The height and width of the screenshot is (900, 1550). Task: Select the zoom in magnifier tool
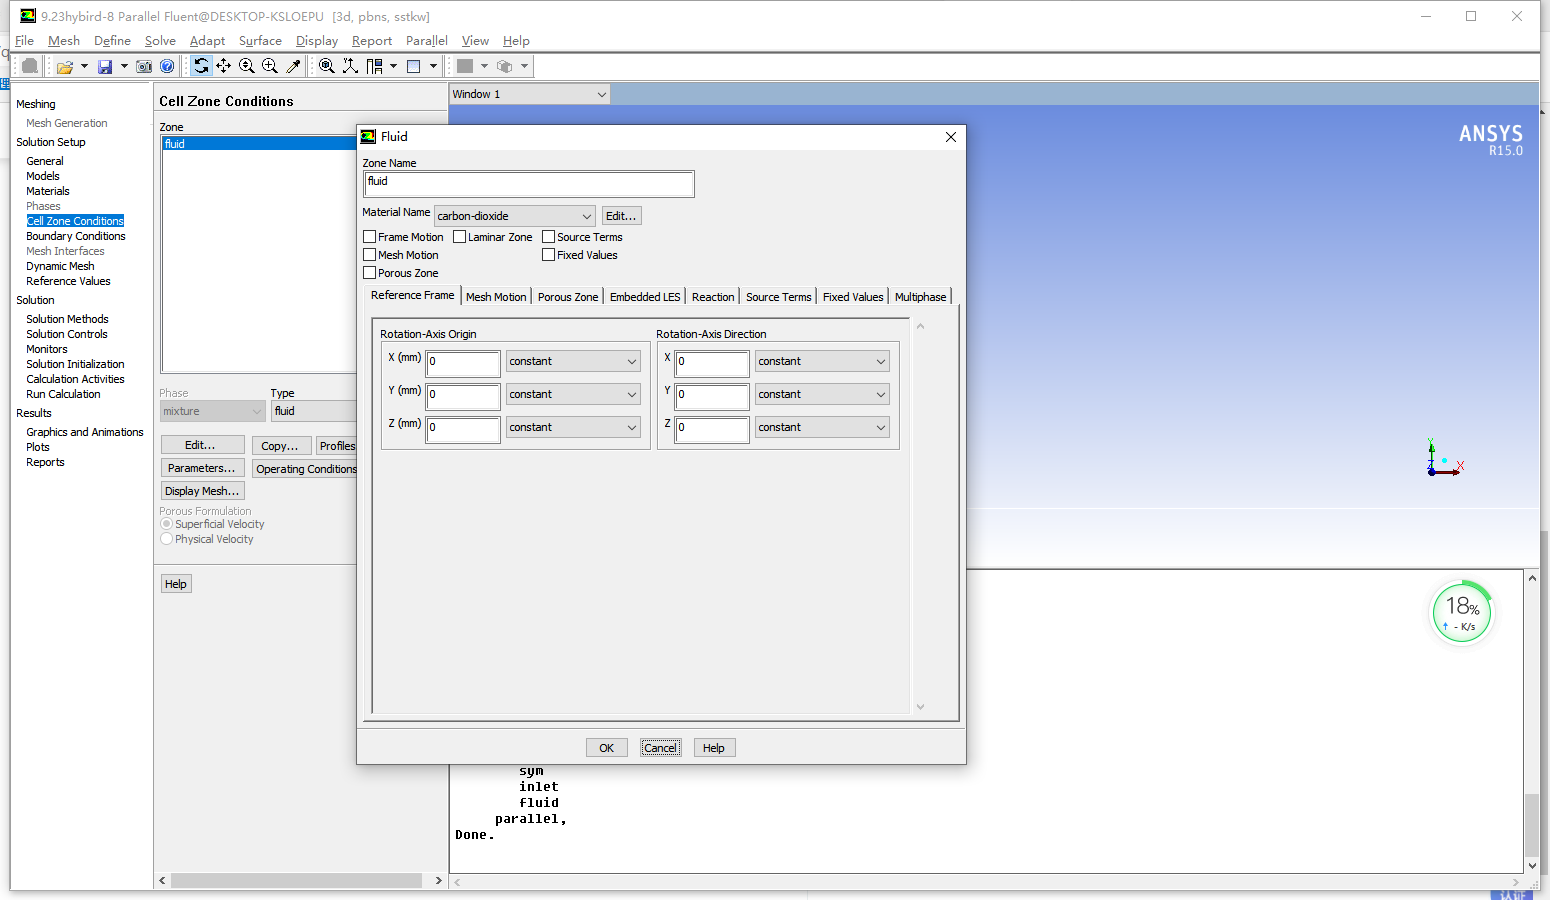[269, 66]
